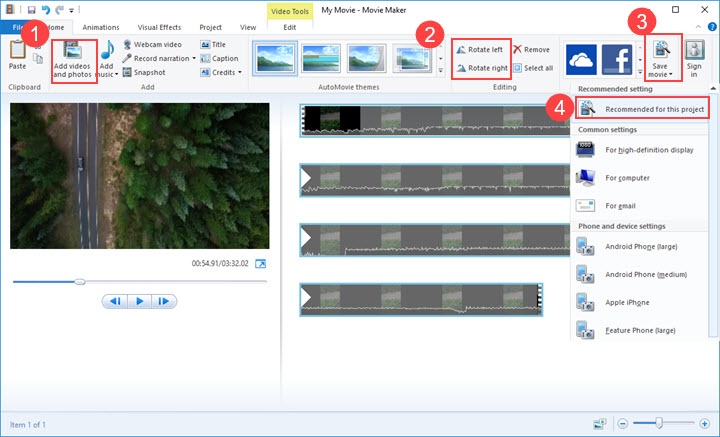Open the Animations ribbon tab

point(101,27)
